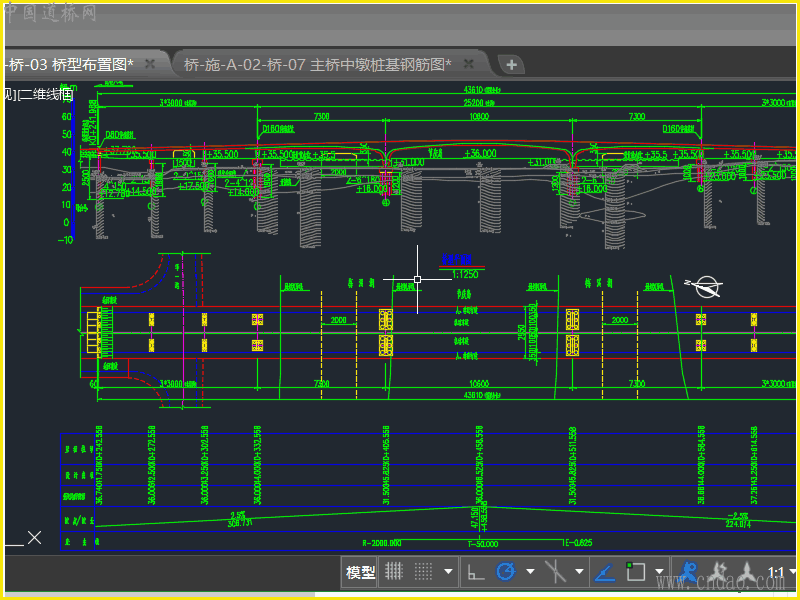Click the 2D object snap square icon

click(635, 572)
